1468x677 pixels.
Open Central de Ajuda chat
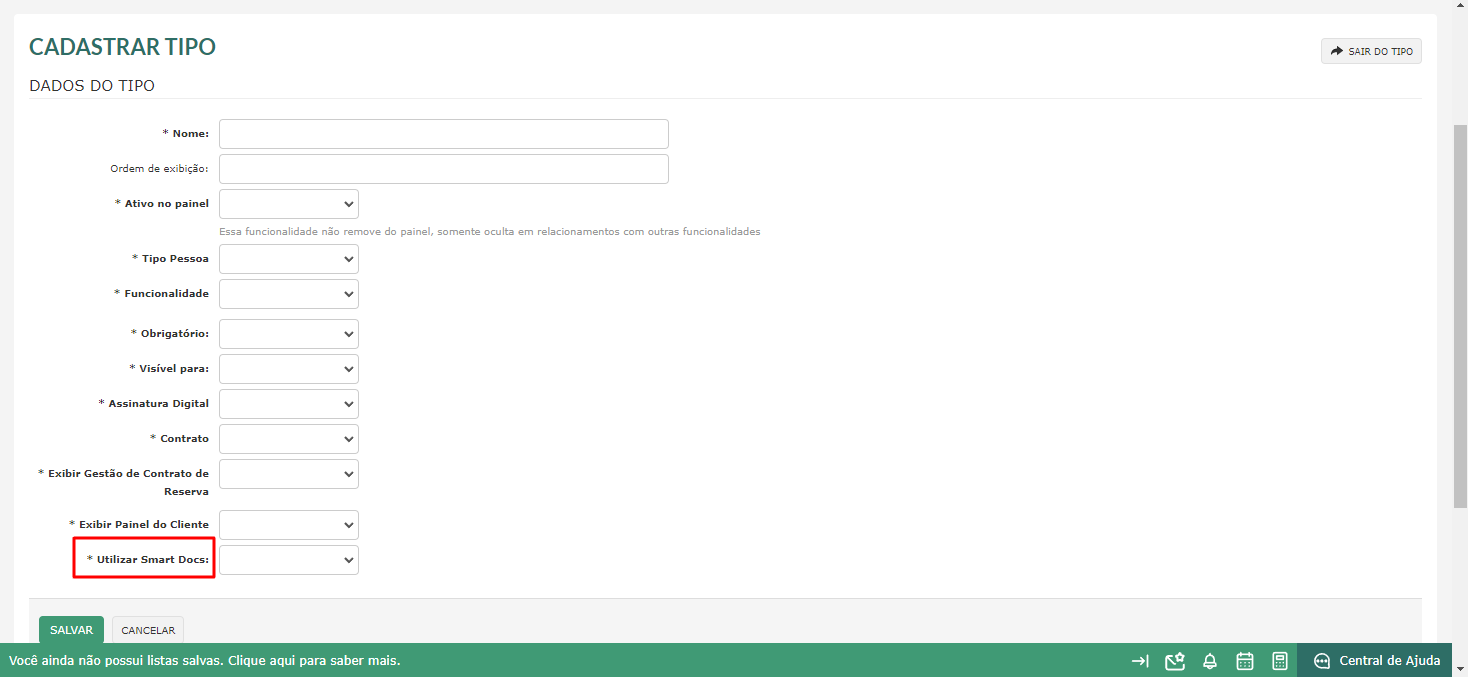(x=1376, y=661)
